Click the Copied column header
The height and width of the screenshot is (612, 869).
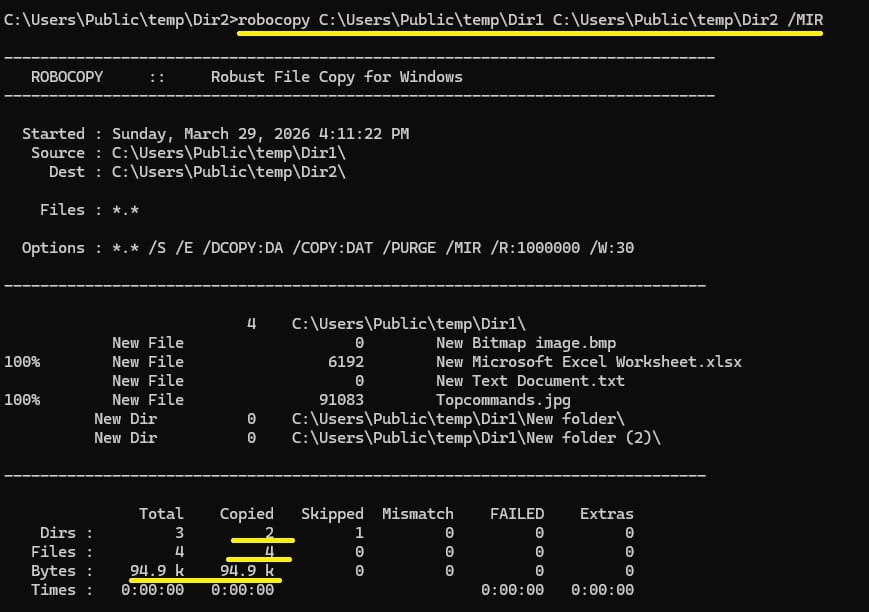click(x=246, y=513)
